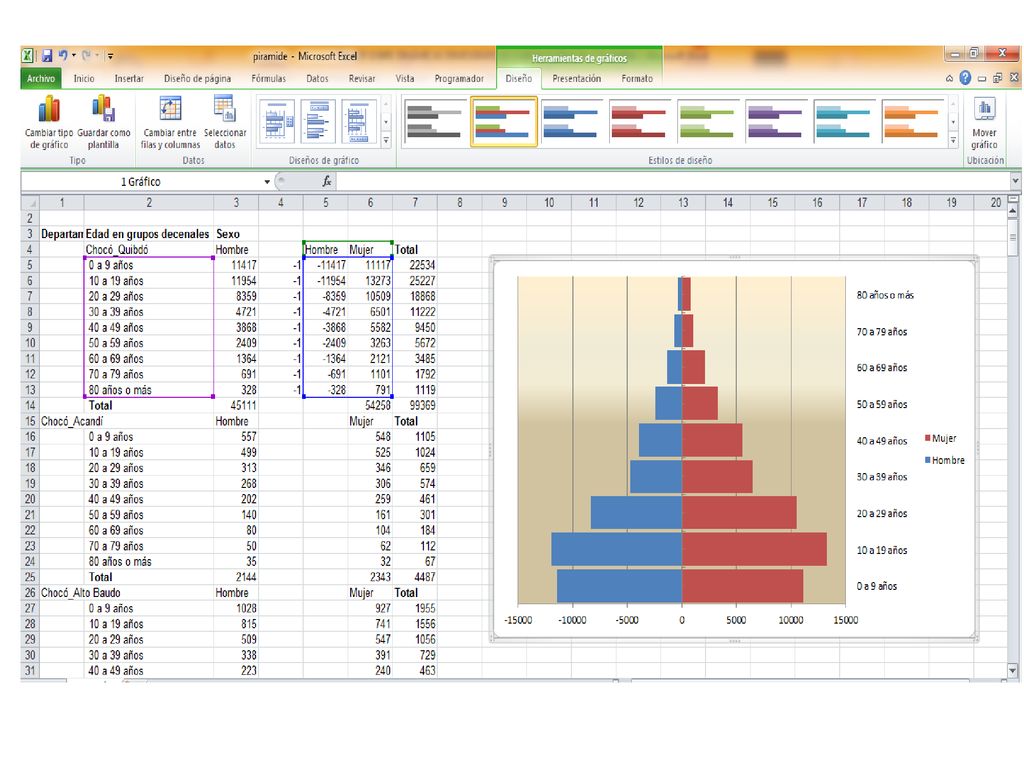
Task: Minimize the ribbon with caret icon
Action: coord(950,79)
